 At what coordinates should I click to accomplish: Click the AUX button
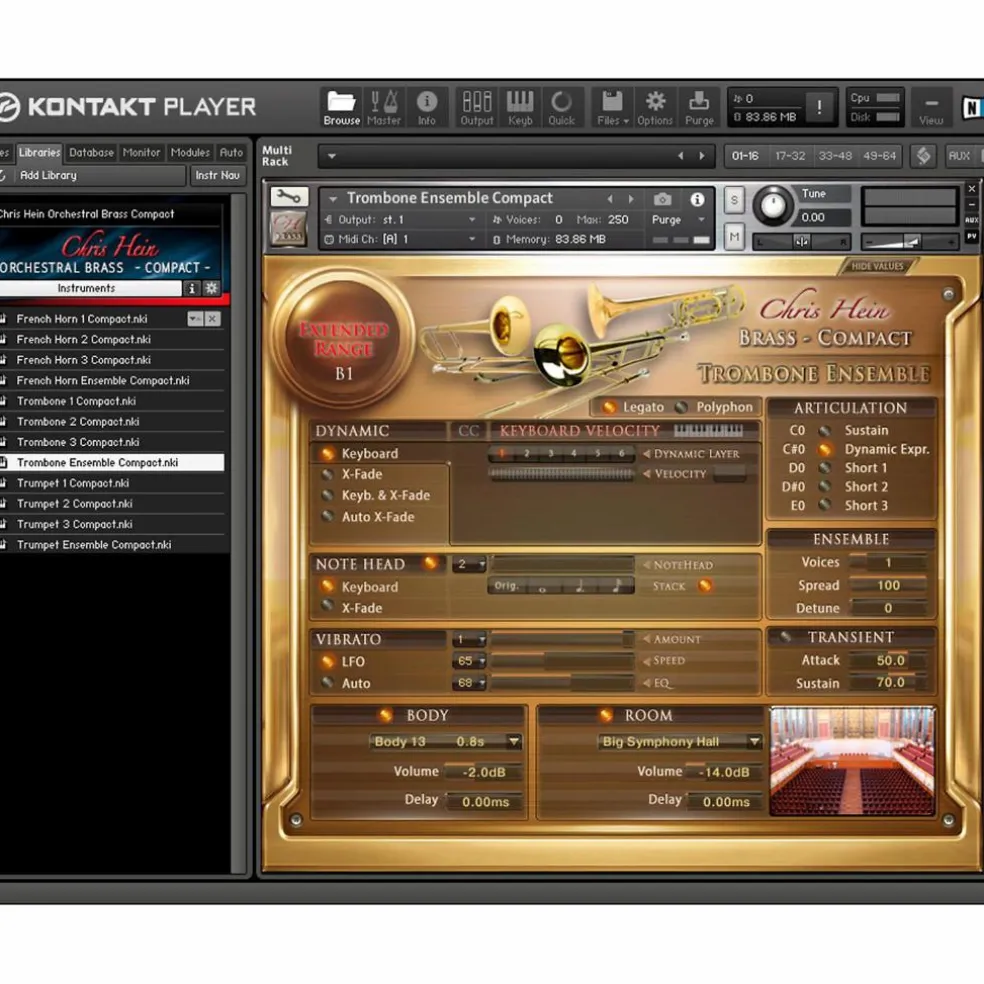click(959, 156)
